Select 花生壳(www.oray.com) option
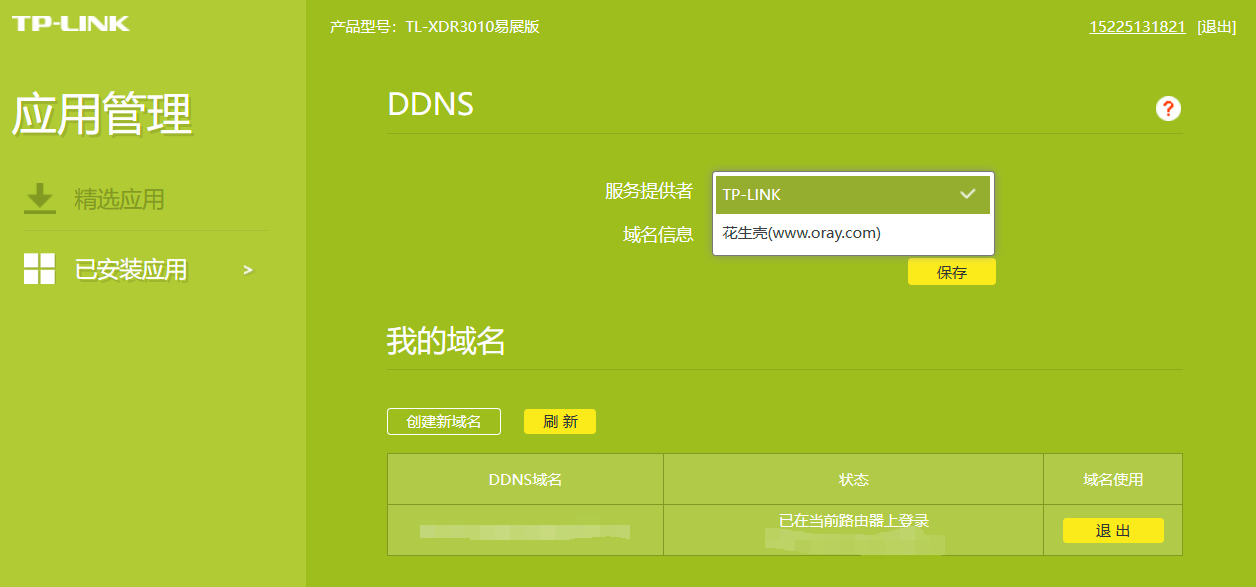Image resolution: width=1256 pixels, height=587 pixels. (x=853, y=233)
